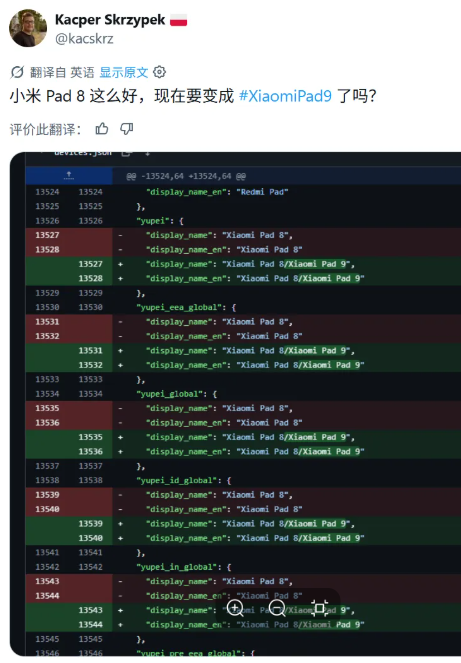The image size is (461, 663).
Task: Click the 评价此翻译 label
Action: click(45, 129)
